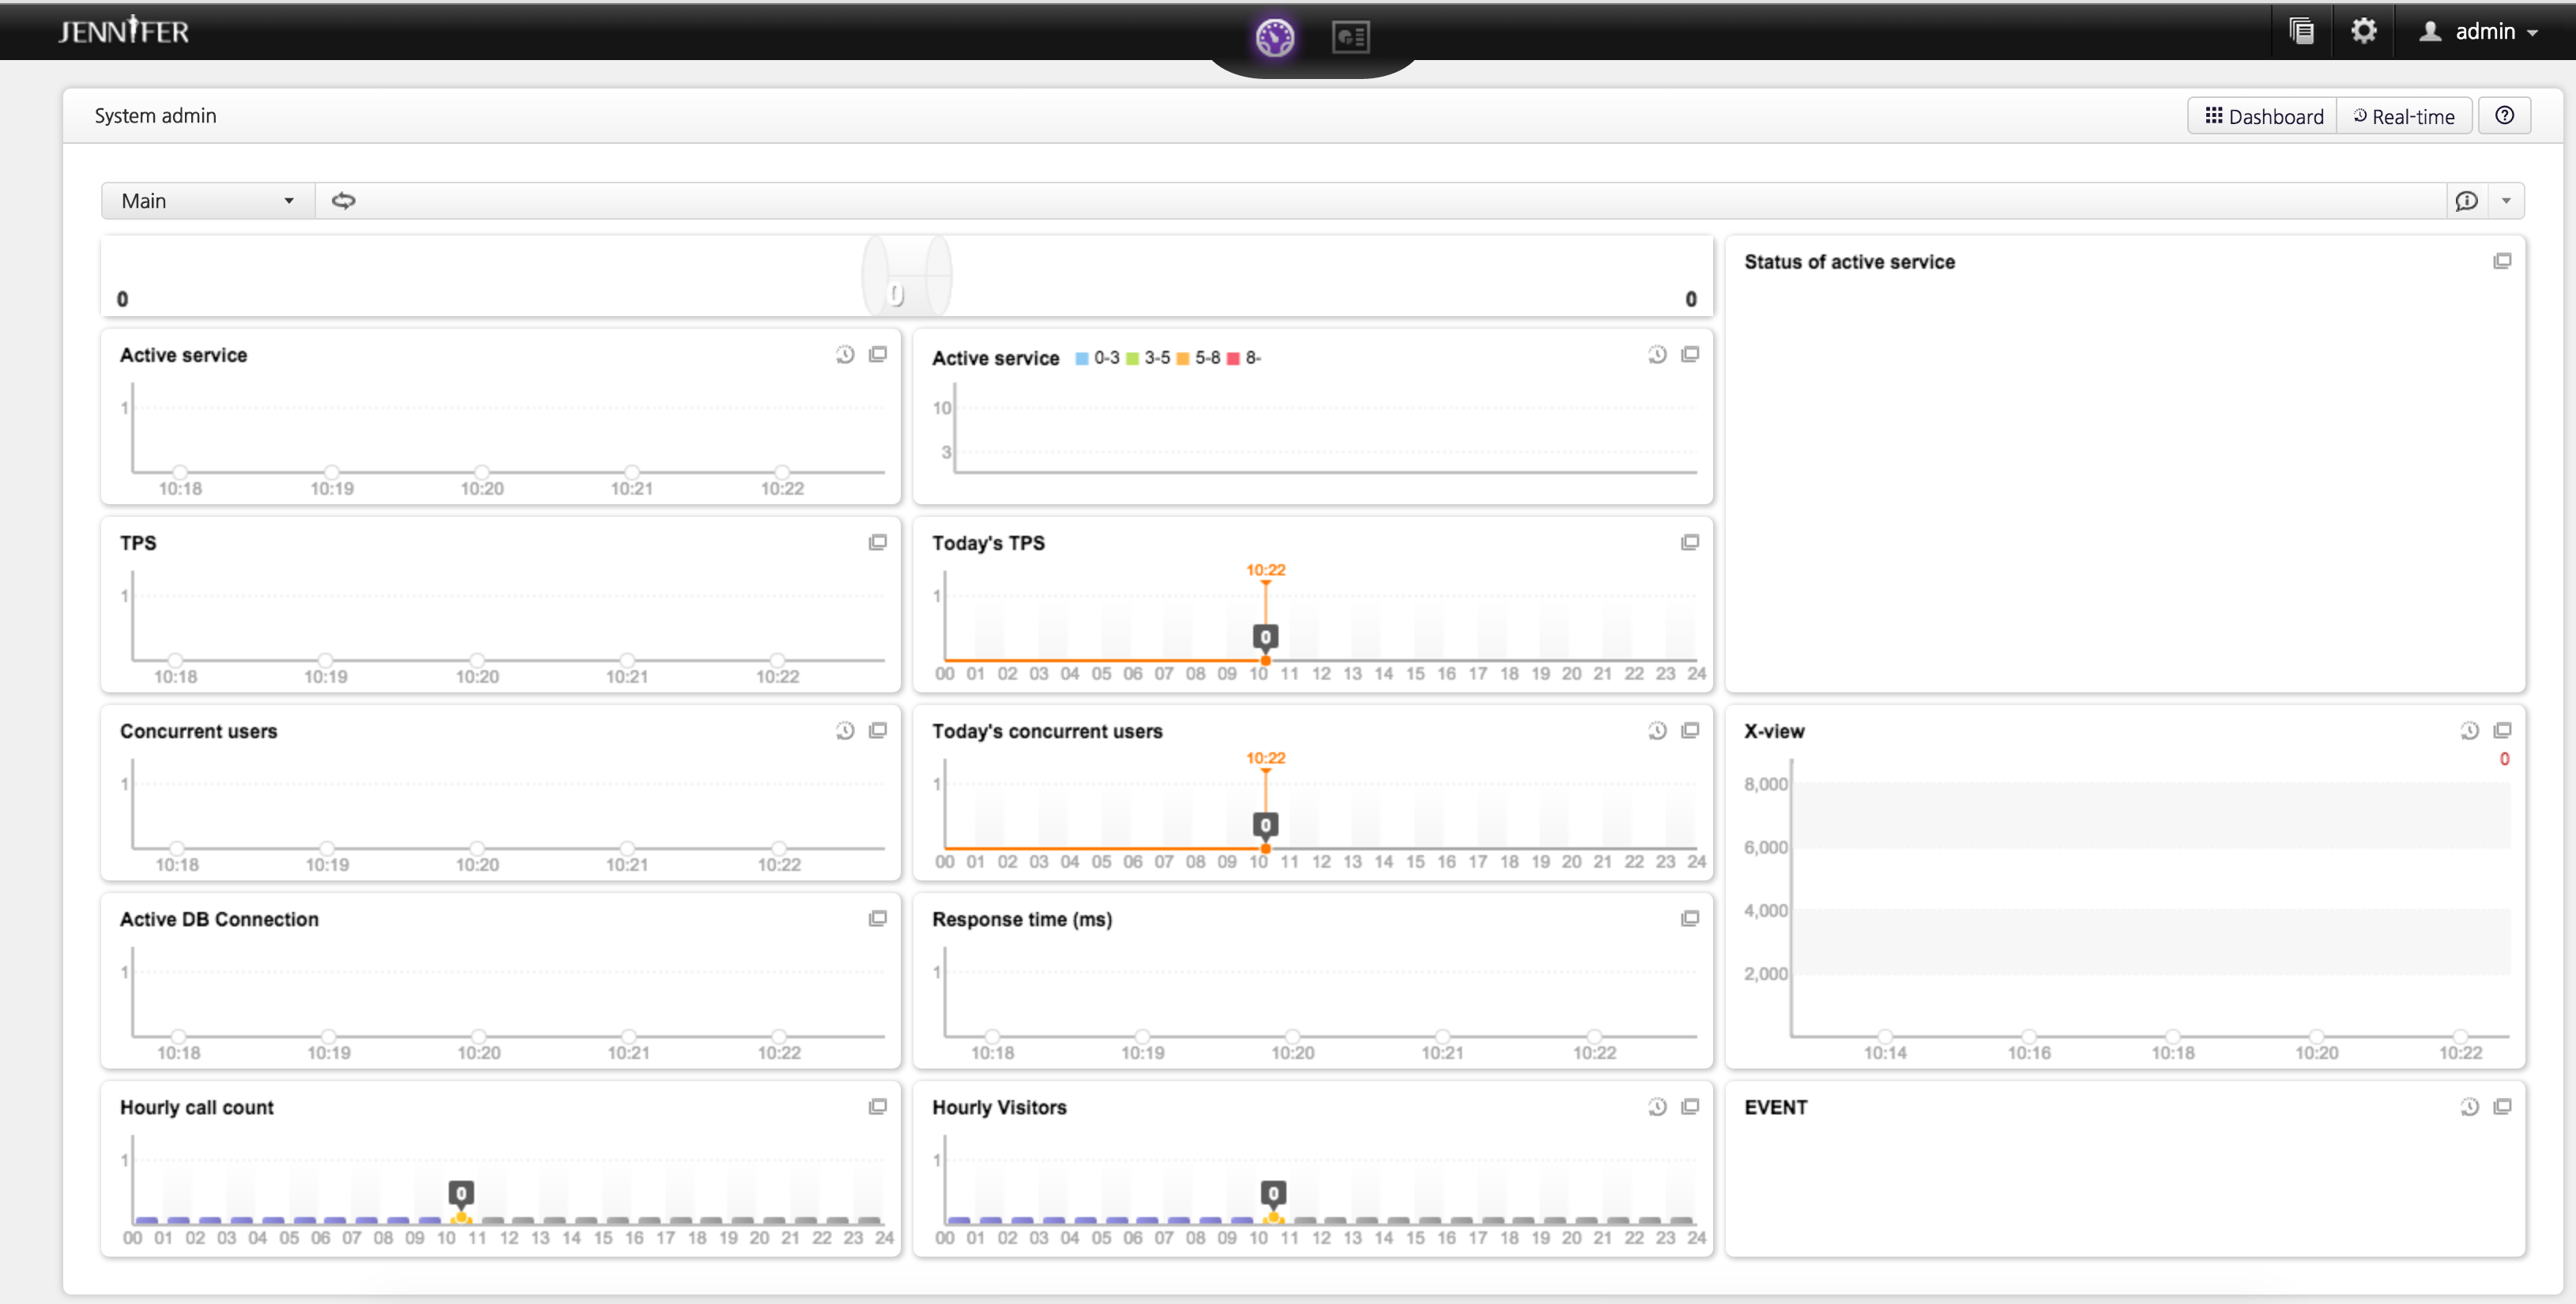Click the 8,000 axis label in X-view
The image size is (2576, 1304).
click(1765, 784)
